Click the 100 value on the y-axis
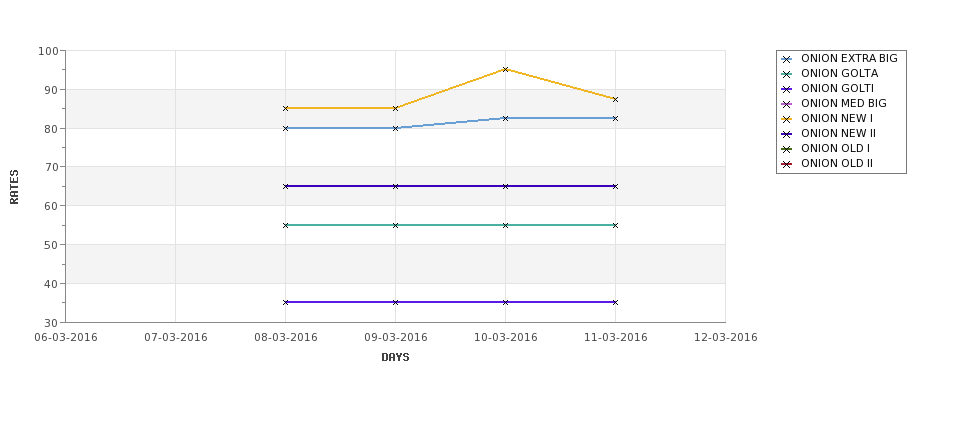 [48, 51]
